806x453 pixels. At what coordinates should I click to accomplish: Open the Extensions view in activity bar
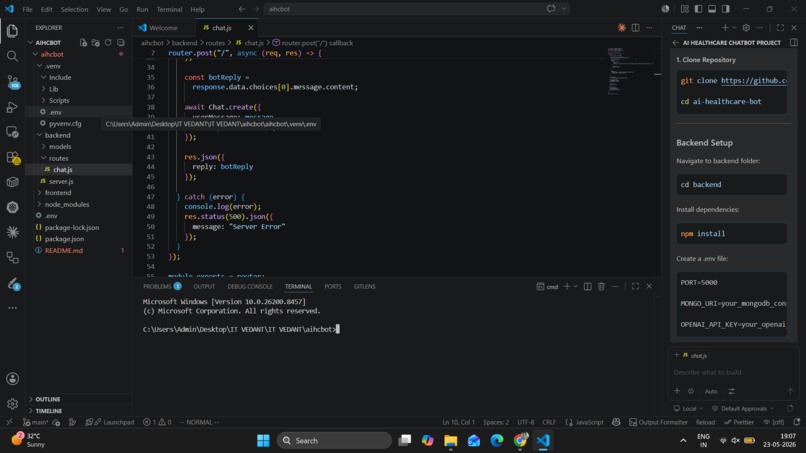tap(12, 157)
